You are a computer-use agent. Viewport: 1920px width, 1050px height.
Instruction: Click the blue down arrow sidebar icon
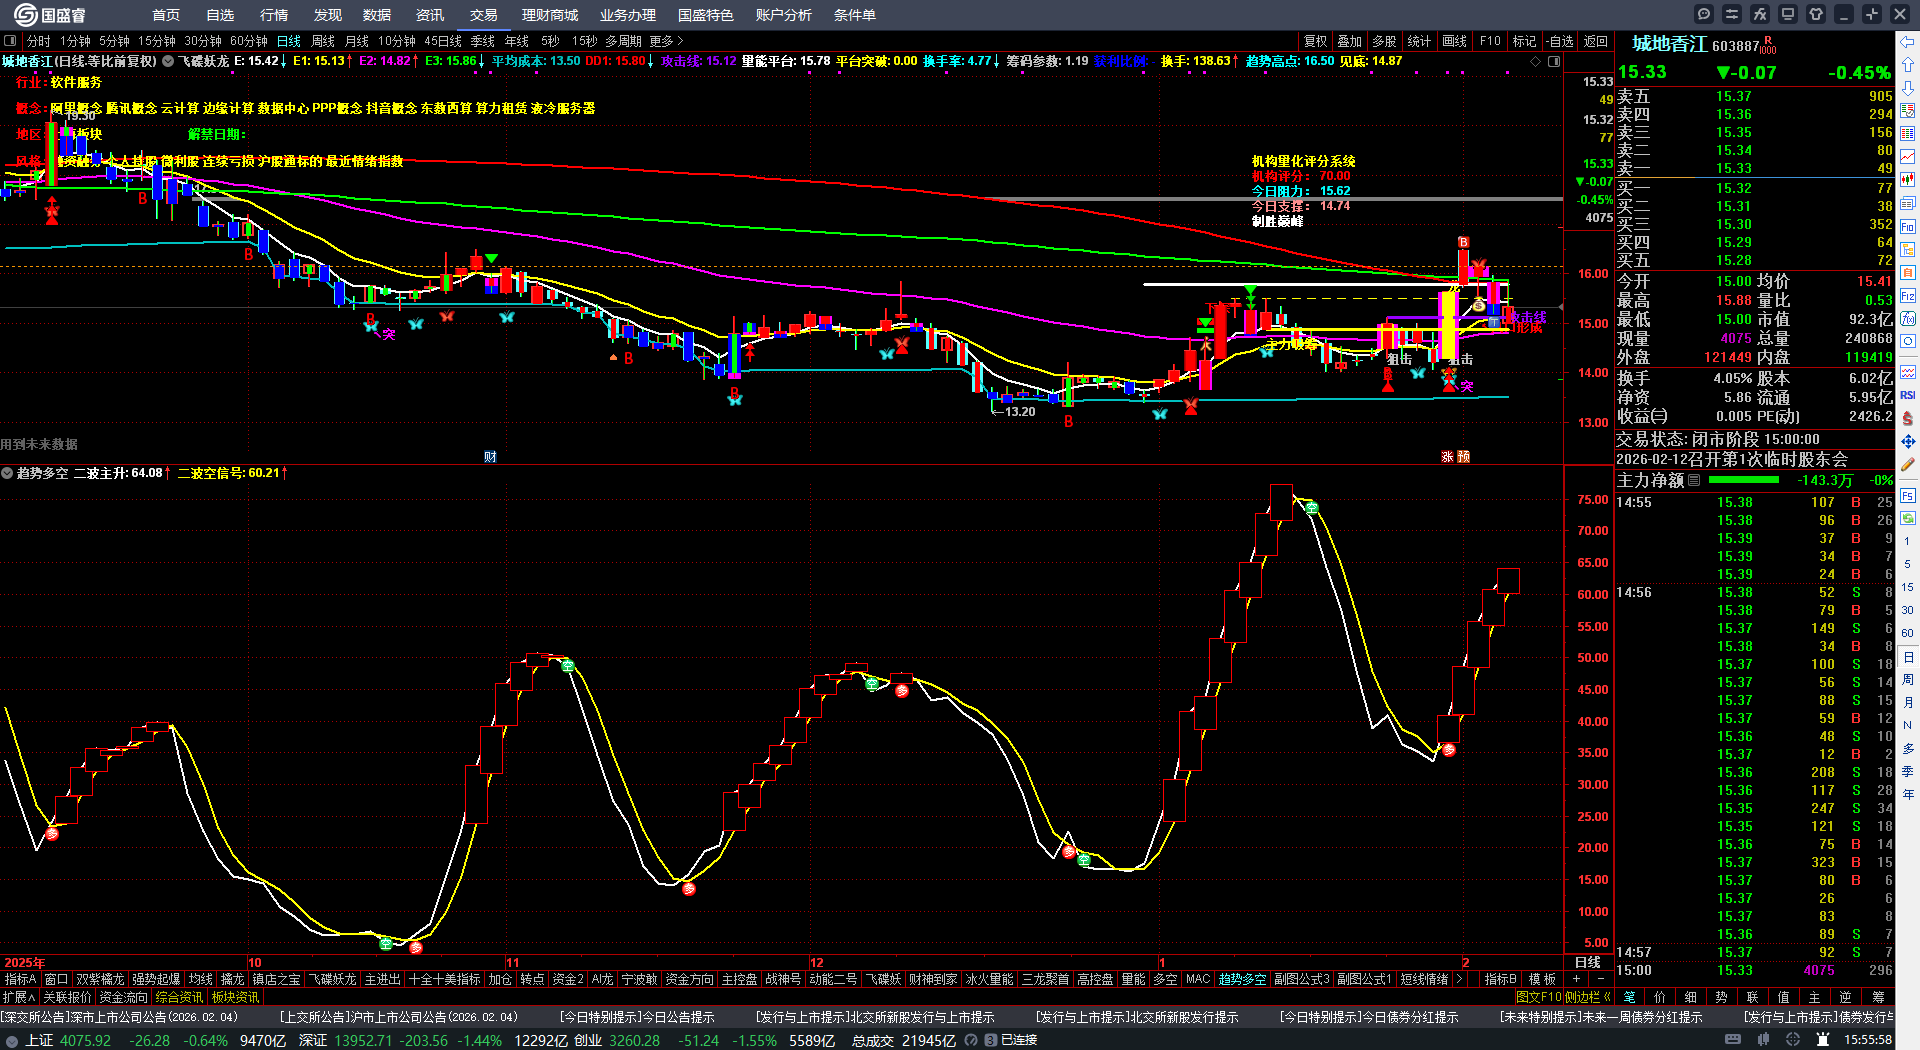click(x=1908, y=87)
